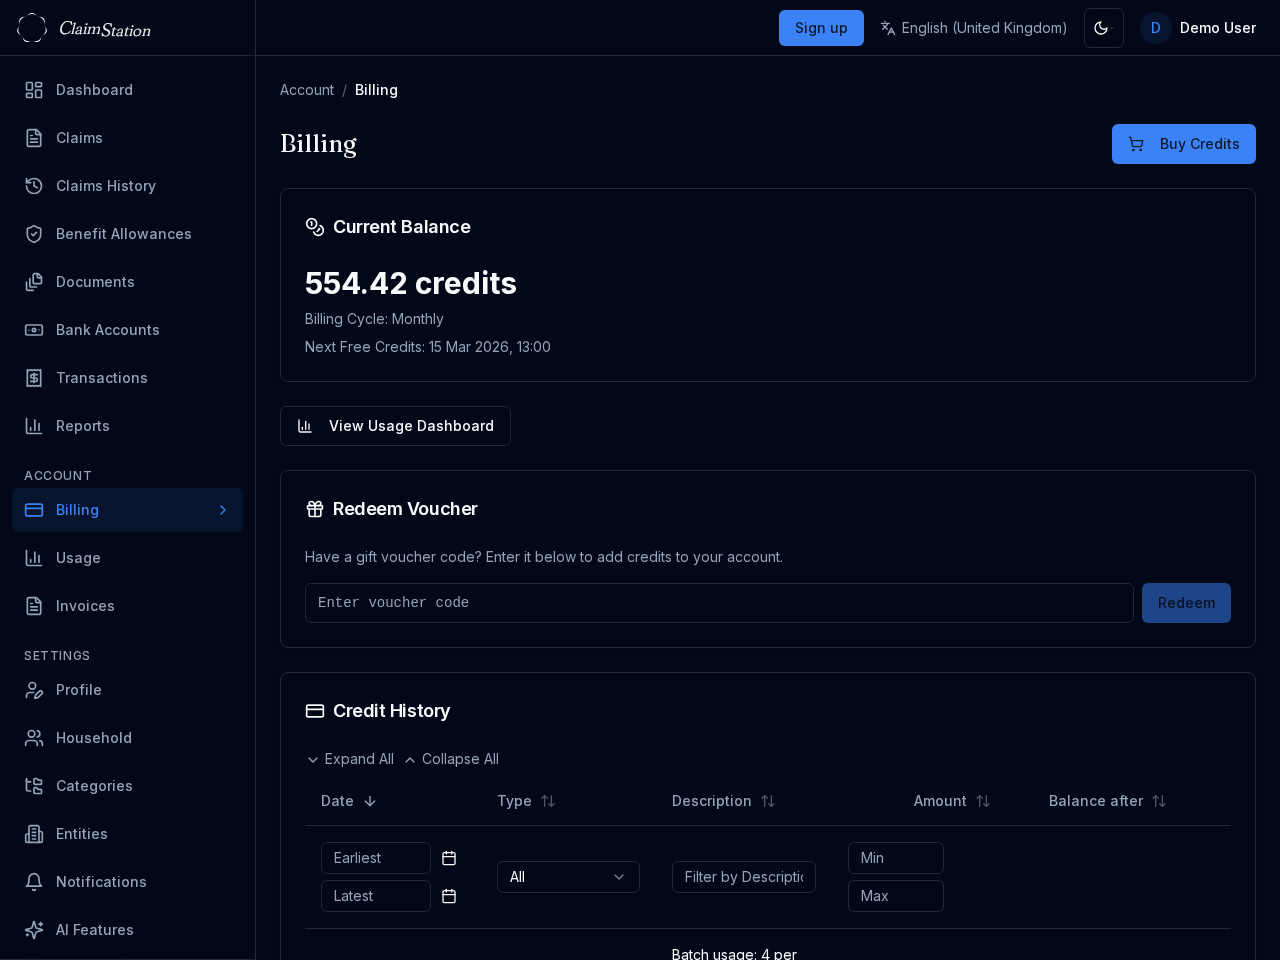Open English (United Kingdom) language selector

pyautogui.click(x=974, y=28)
